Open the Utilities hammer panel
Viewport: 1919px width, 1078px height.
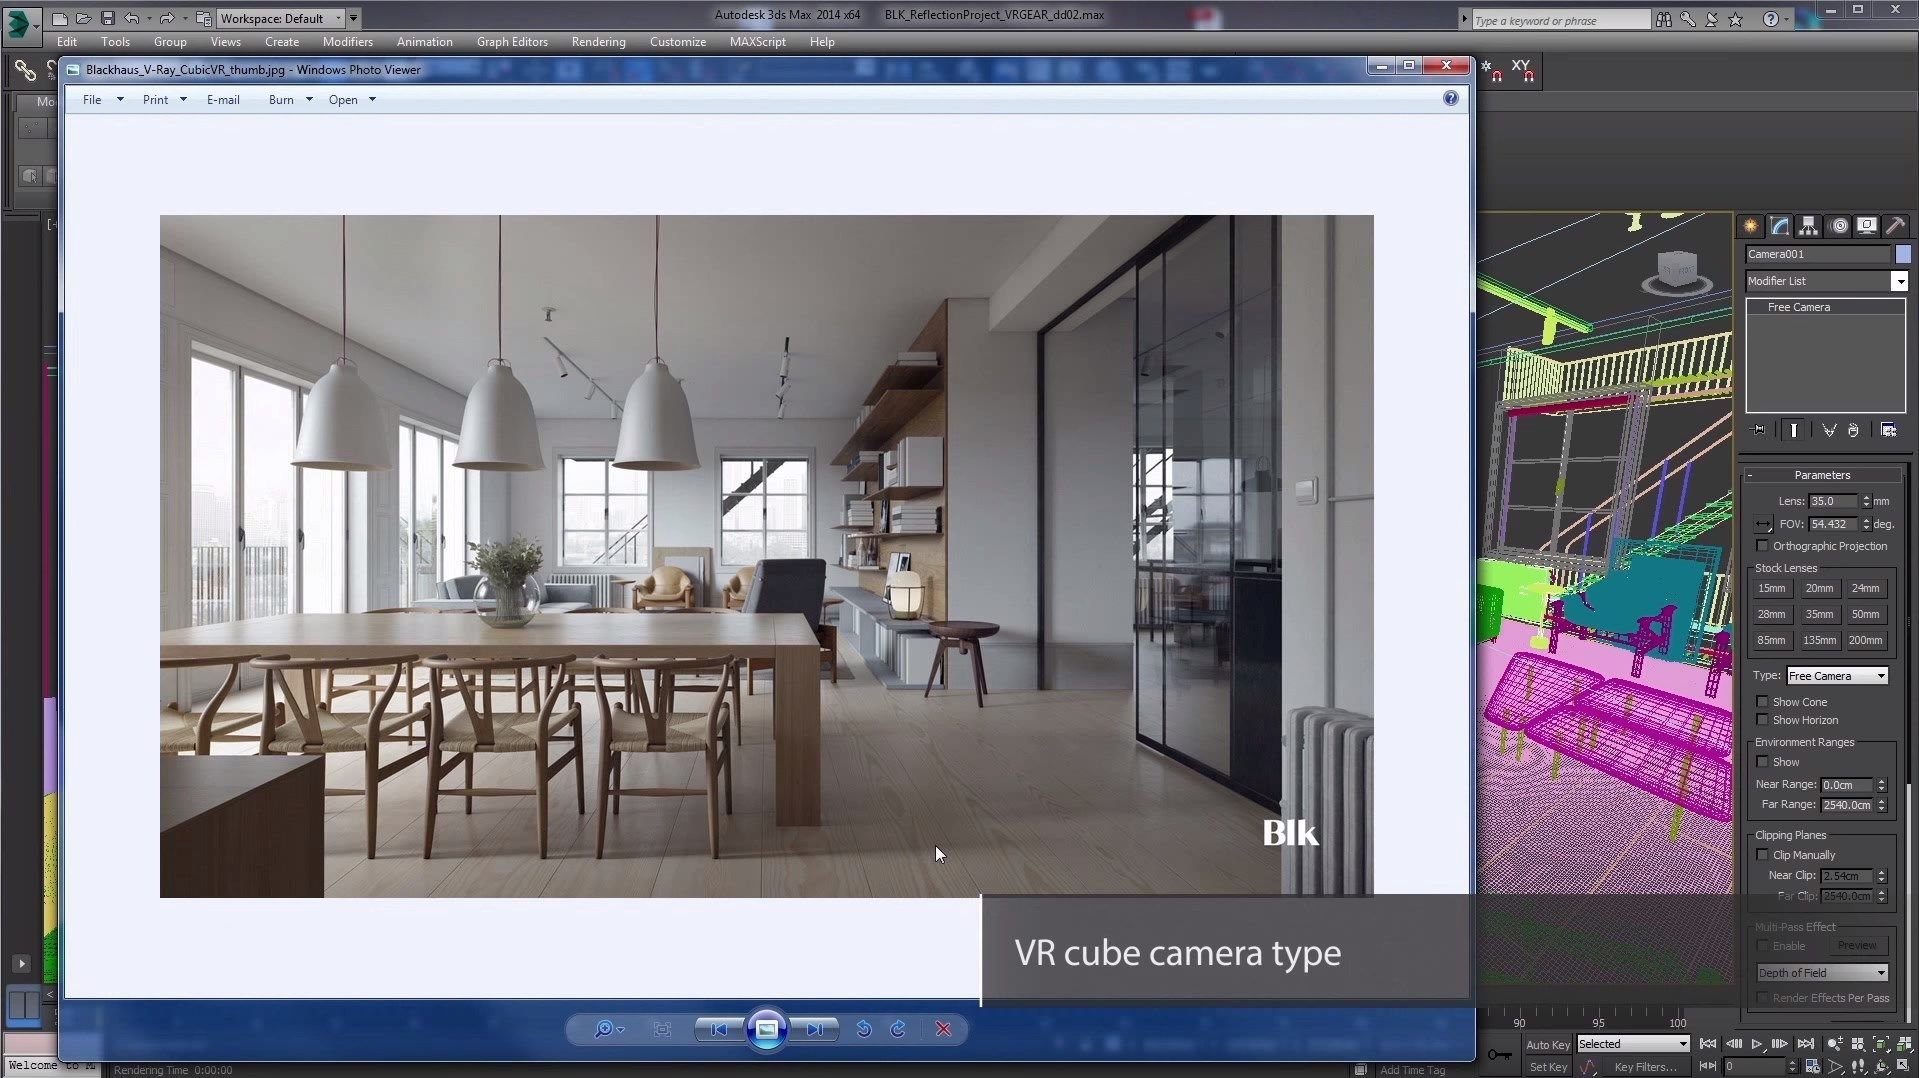click(x=1895, y=226)
